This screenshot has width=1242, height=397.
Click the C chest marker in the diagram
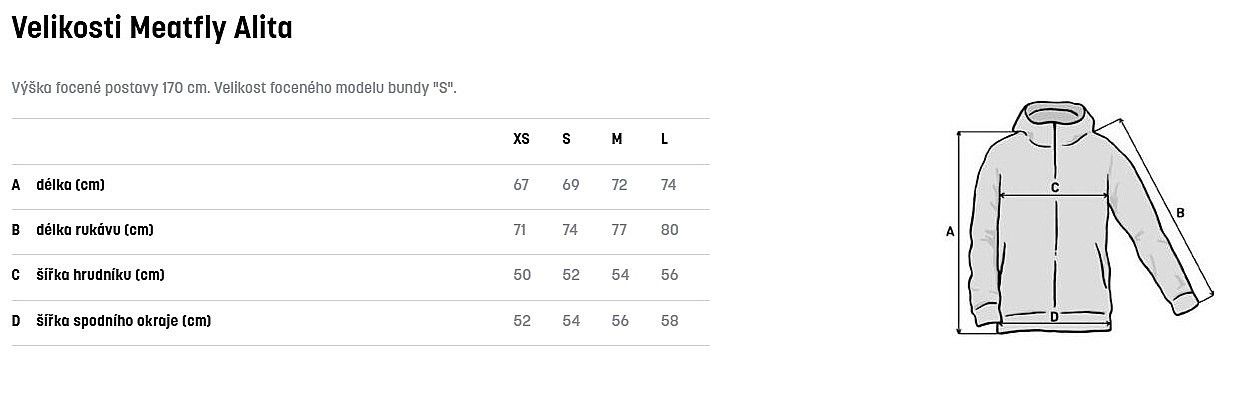(1054, 187)
